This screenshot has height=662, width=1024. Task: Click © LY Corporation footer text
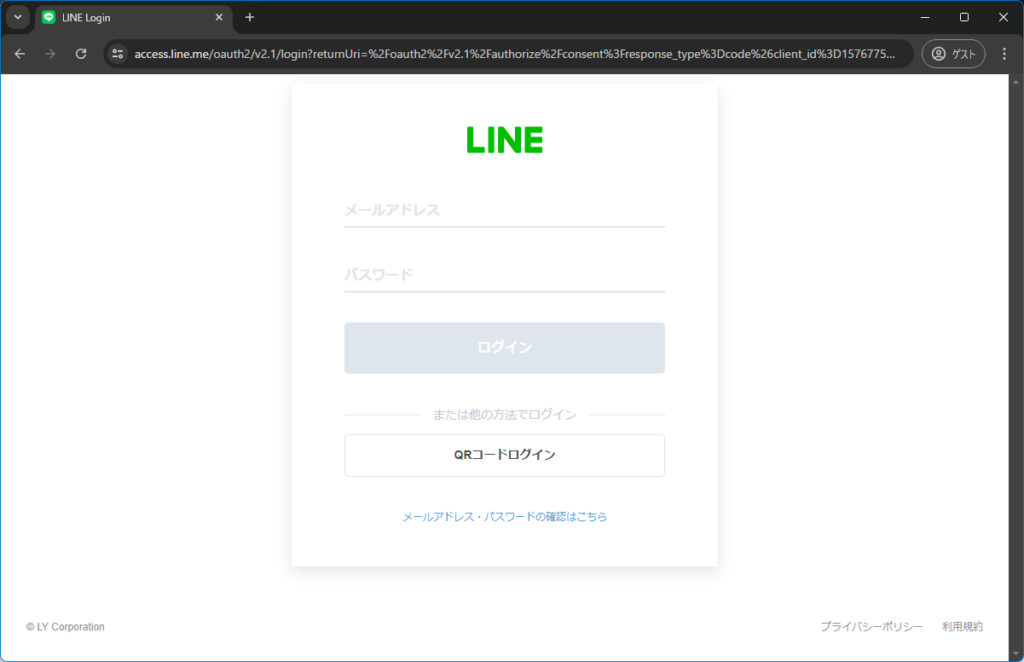pos(65,627)
